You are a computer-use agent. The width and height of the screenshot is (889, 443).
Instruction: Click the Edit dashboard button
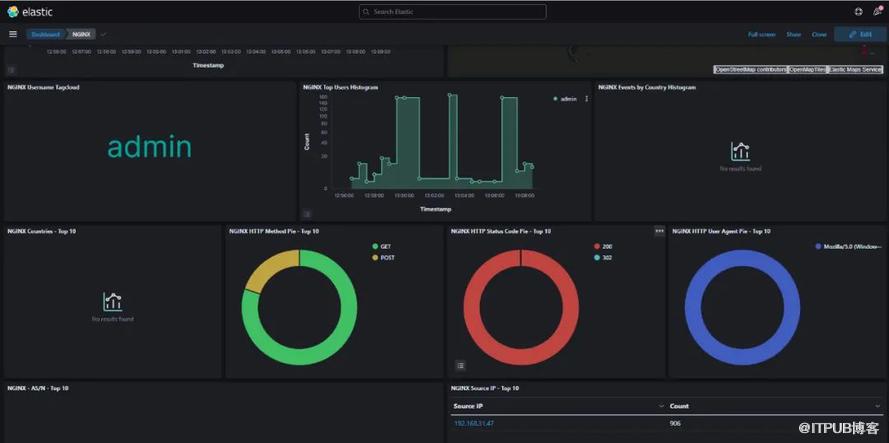[860, 34]
